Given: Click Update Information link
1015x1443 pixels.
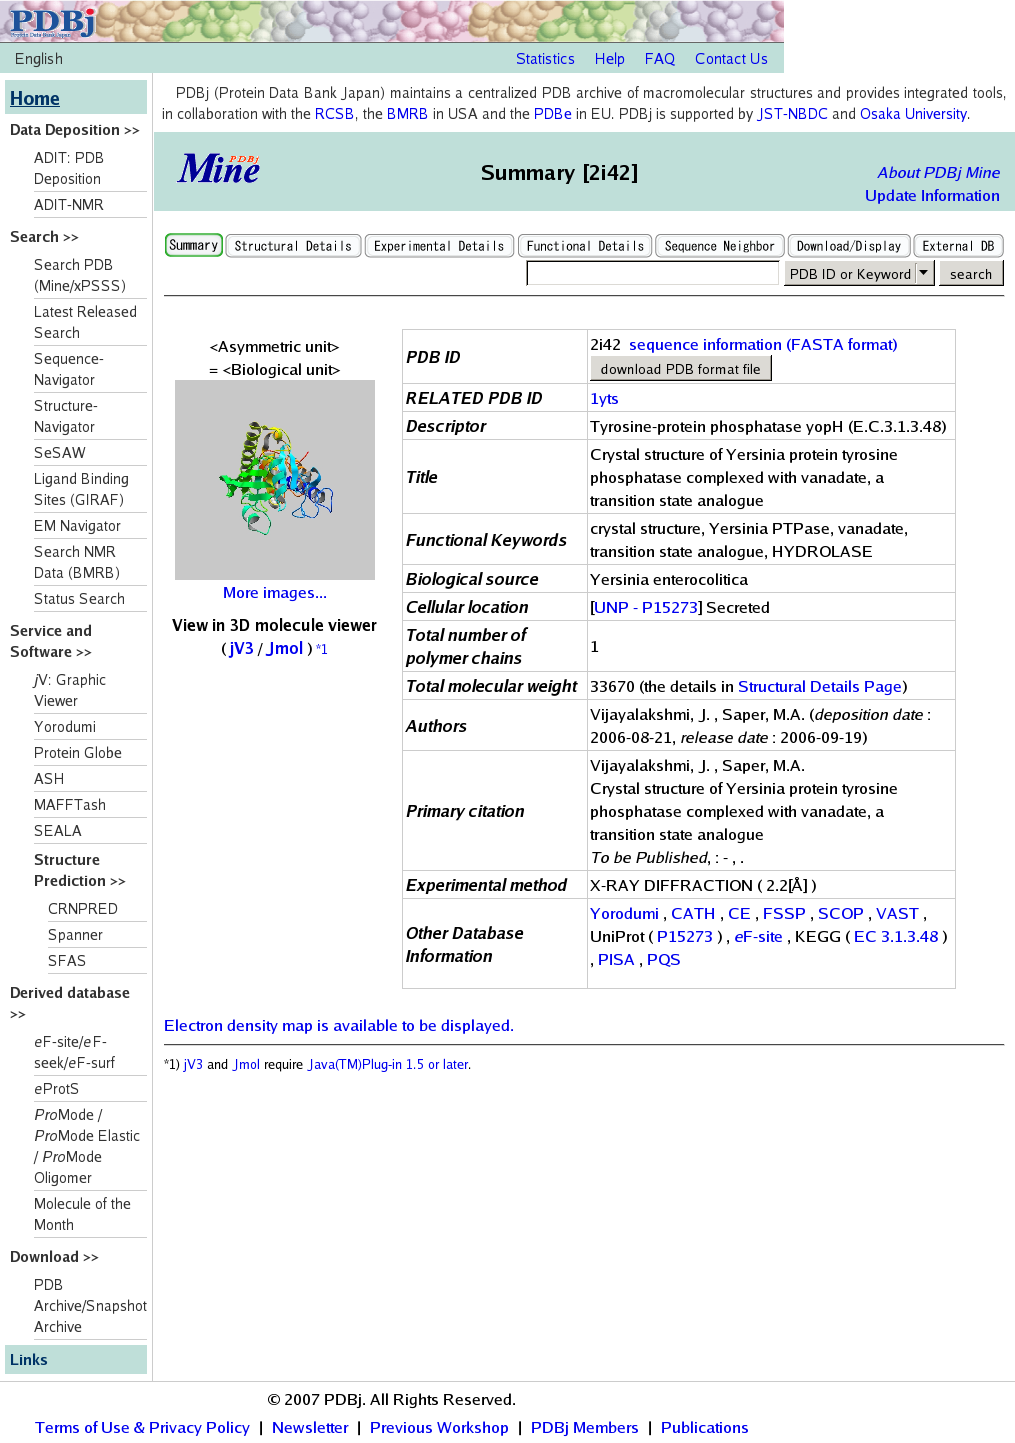Looking at the screenshot, I should click(x=932, y=195).
